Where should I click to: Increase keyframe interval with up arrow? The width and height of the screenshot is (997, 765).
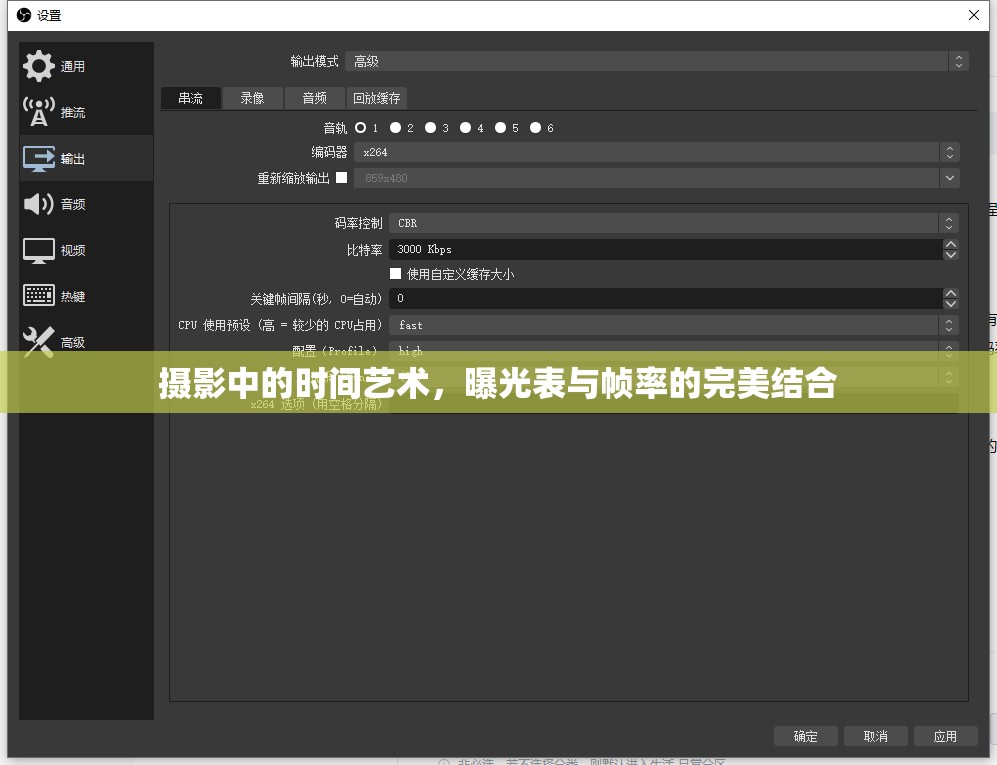pyautogui.click(x=951, y=293)
